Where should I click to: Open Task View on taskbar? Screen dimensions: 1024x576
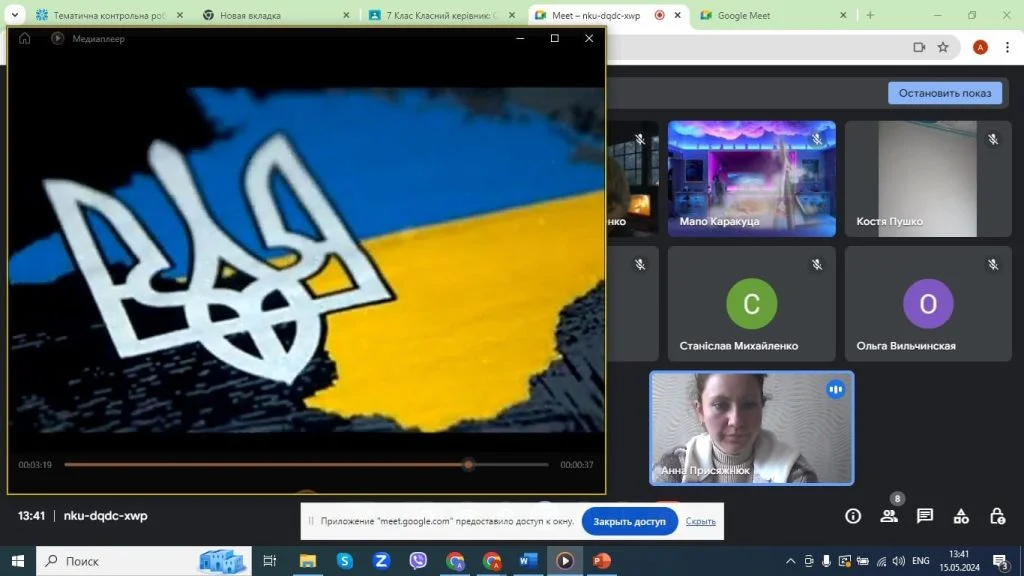(x=270, y=561)
